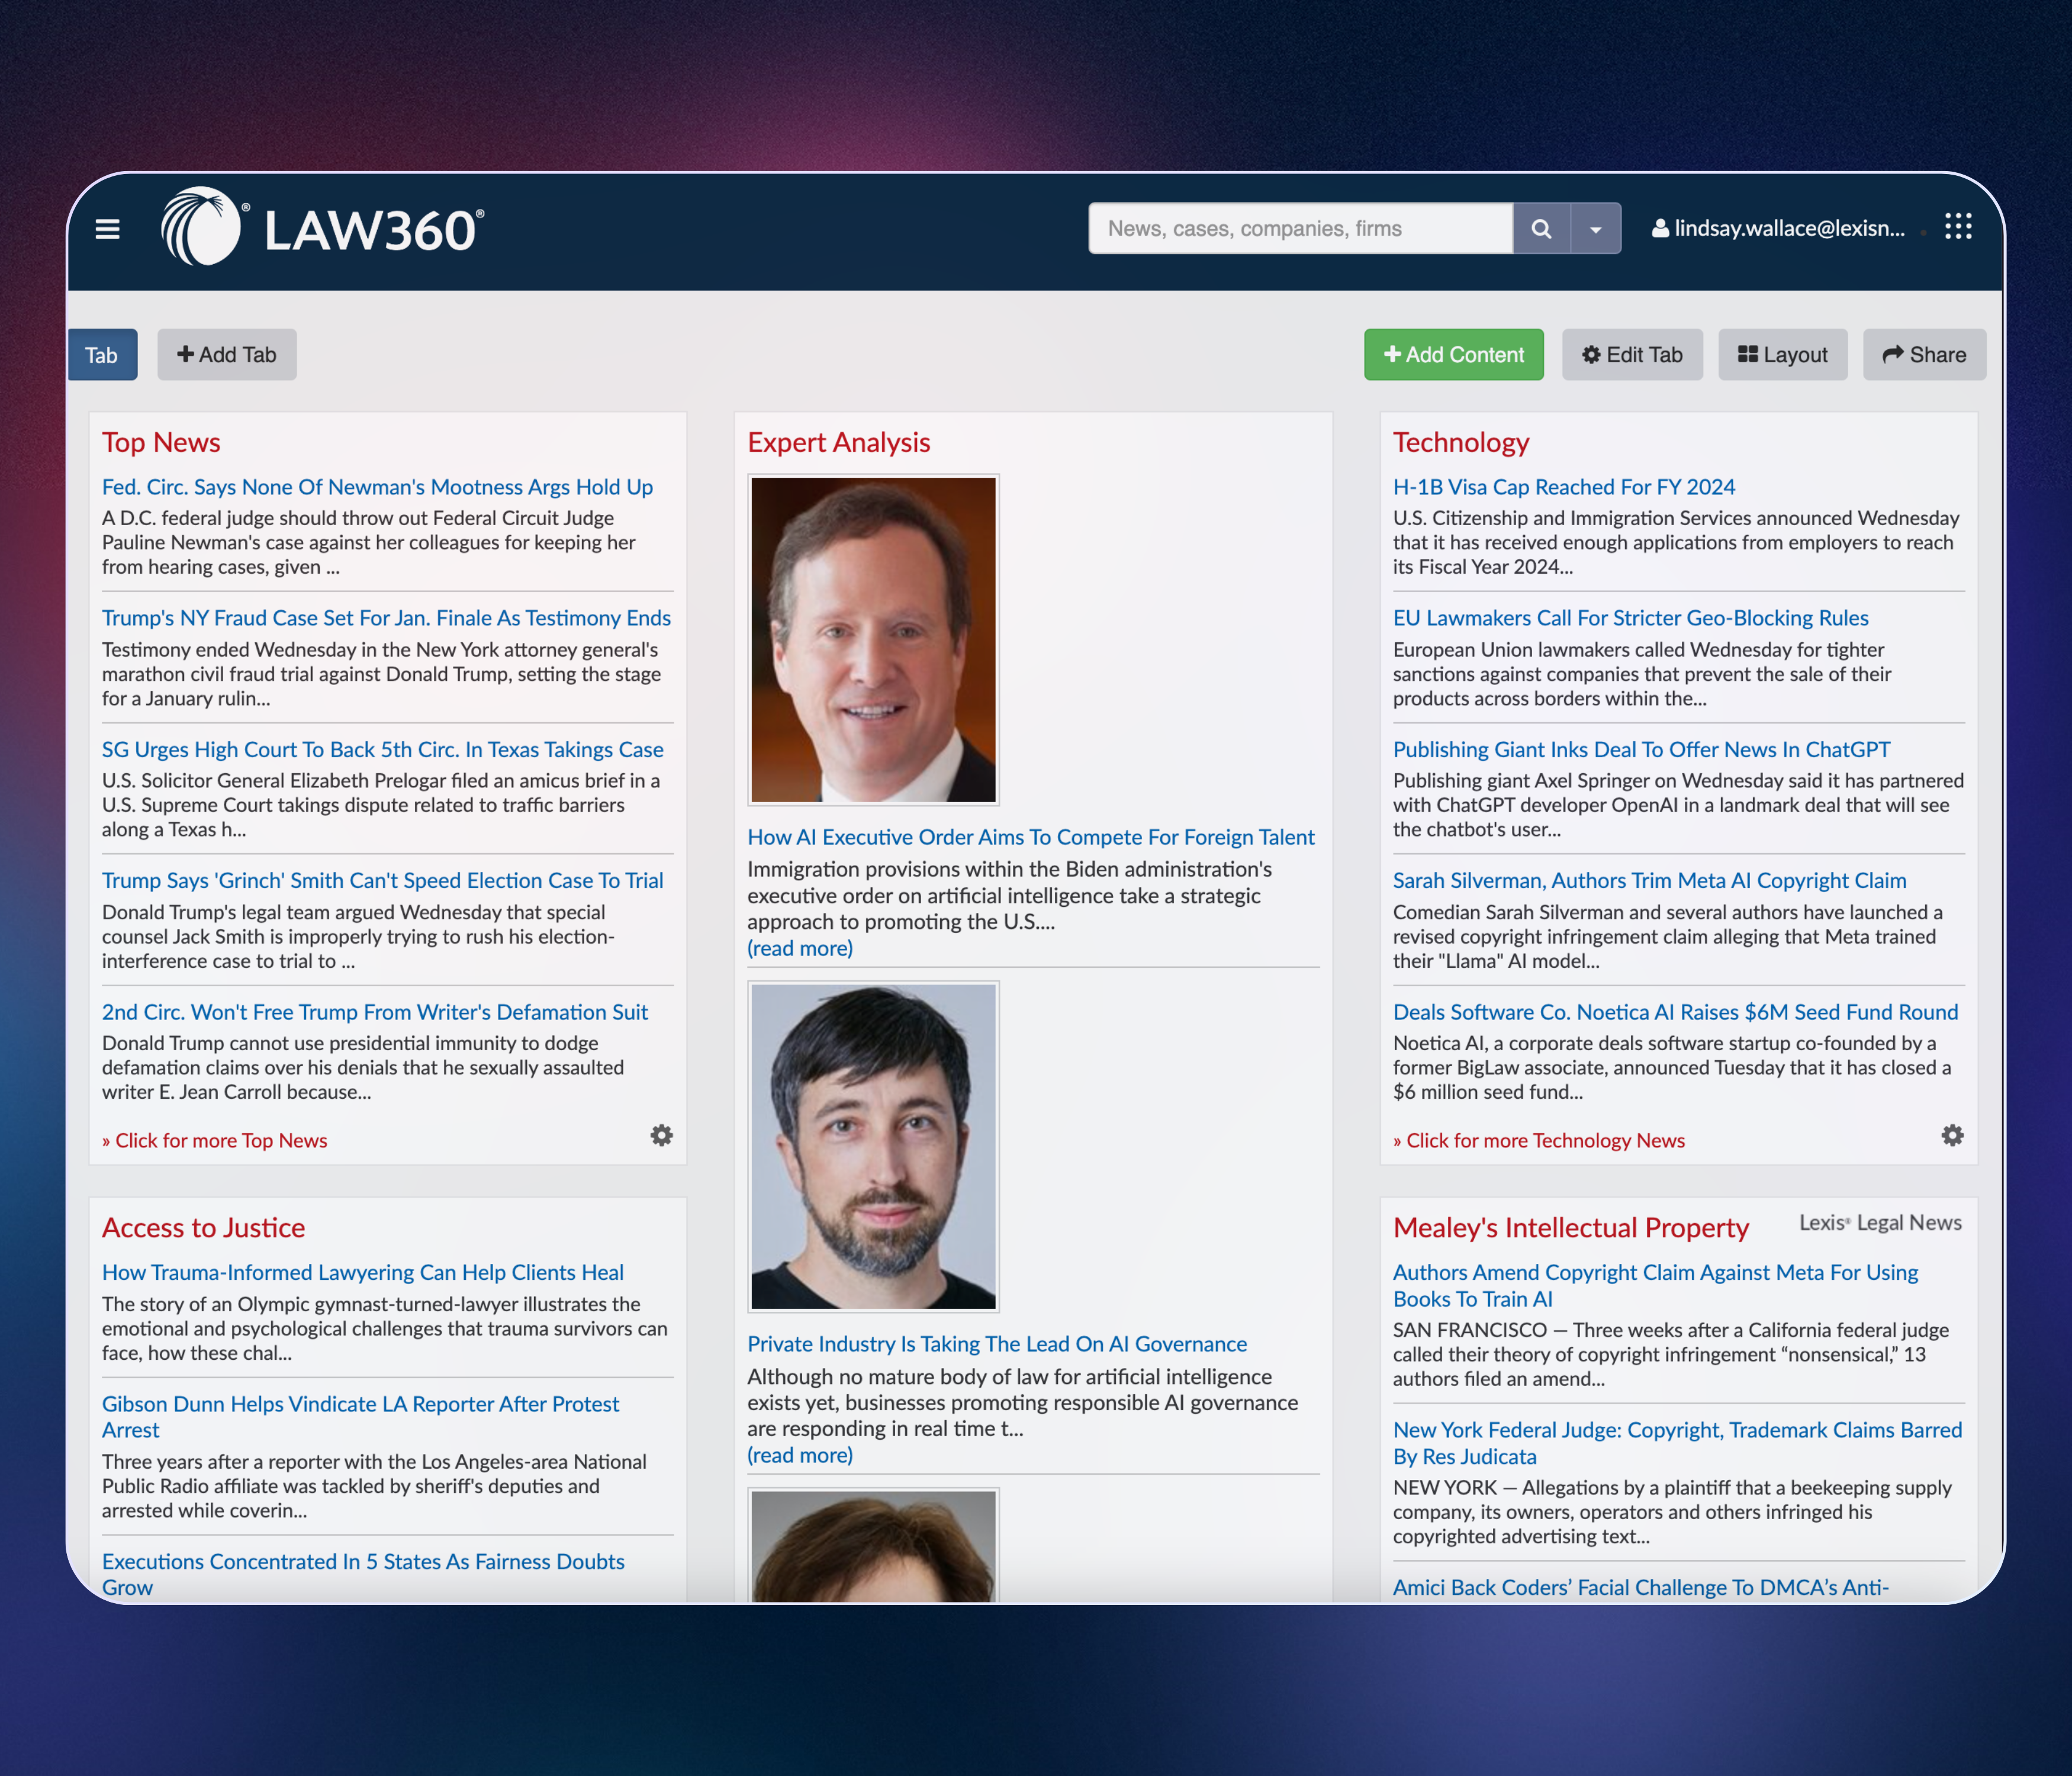
Task: Click read more under AI Governance article
Action: tap(800, 1455)
